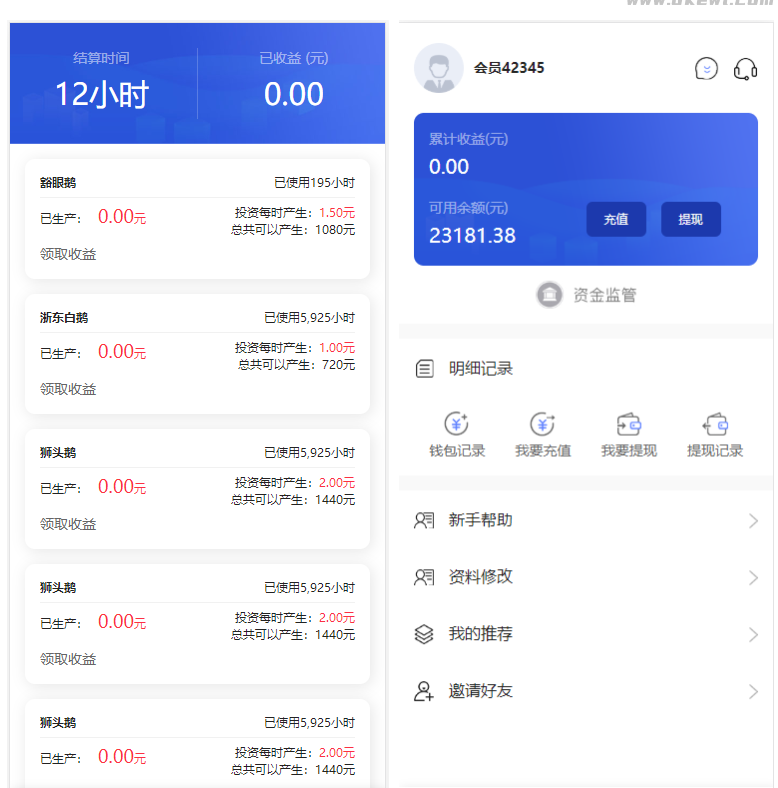Tap the 资金监管 bank icon
This screenshot has width=778, height=788.
549,294
